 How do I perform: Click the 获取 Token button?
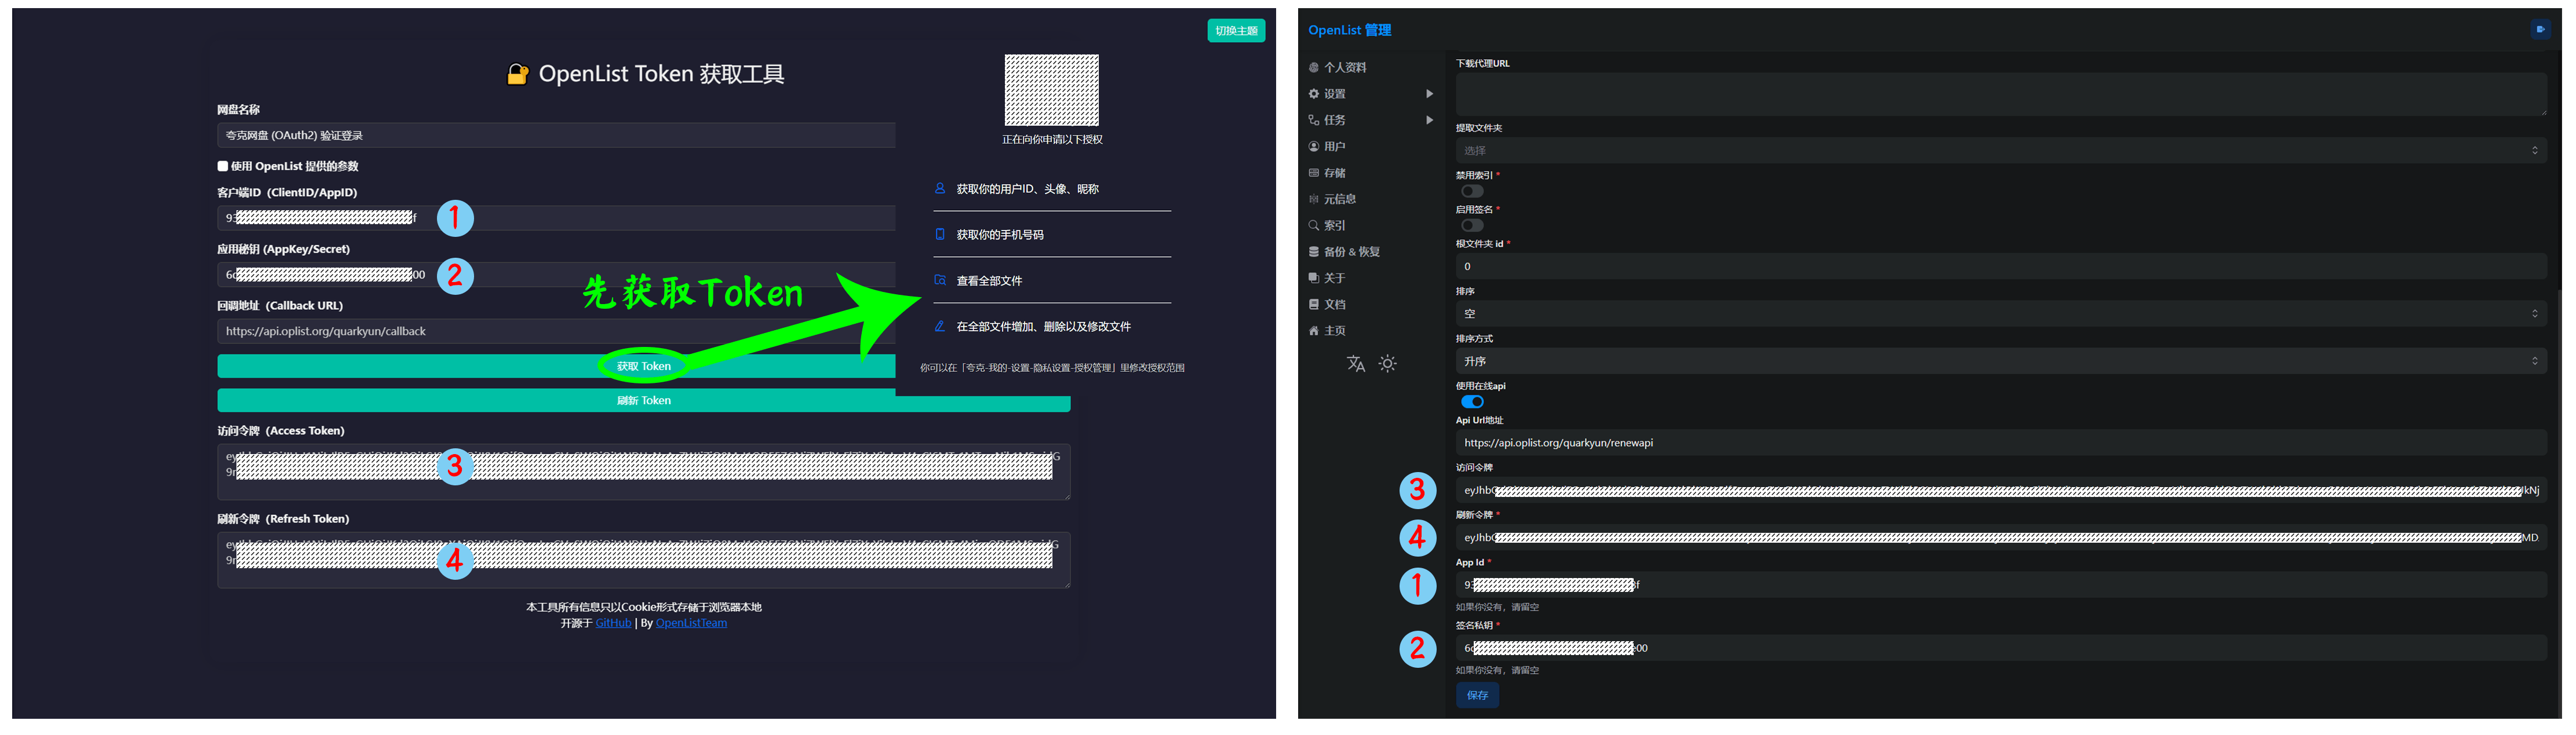pyautogui.click(x=643, y=367)
